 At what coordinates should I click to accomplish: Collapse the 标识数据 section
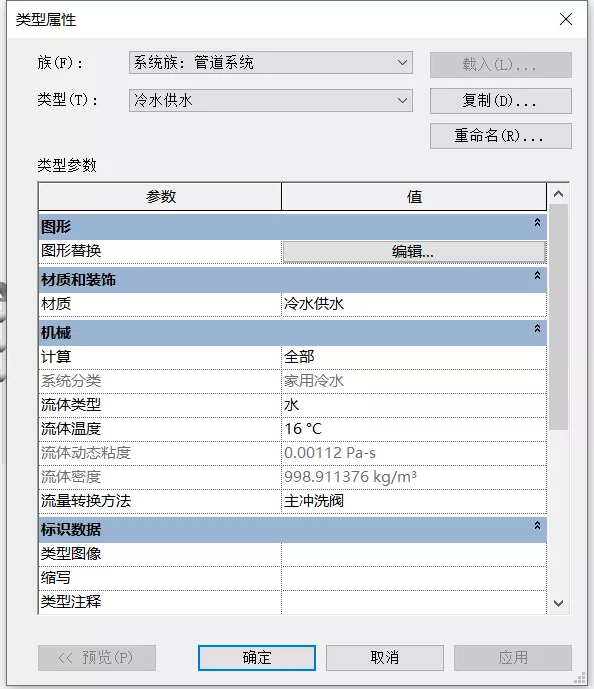(537, 526)
